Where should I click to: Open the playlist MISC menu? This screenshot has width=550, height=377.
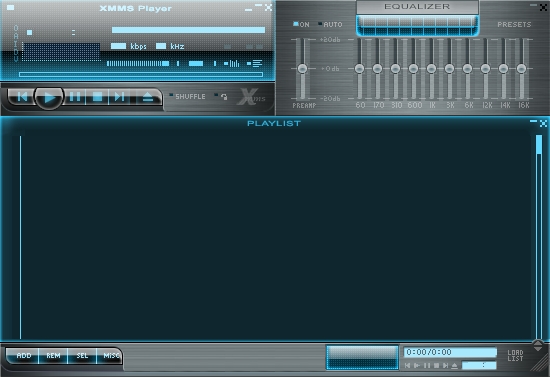tap(110, 356)
